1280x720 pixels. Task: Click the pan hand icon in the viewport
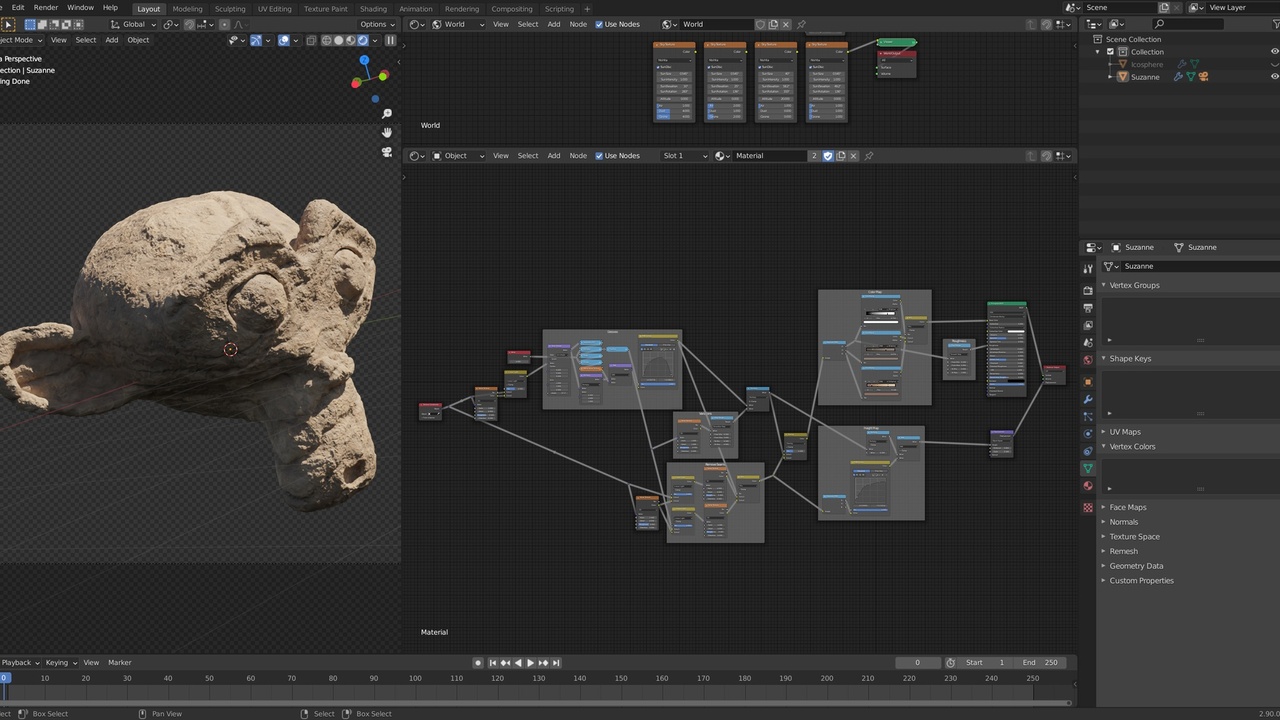click(x=387, y=132)
